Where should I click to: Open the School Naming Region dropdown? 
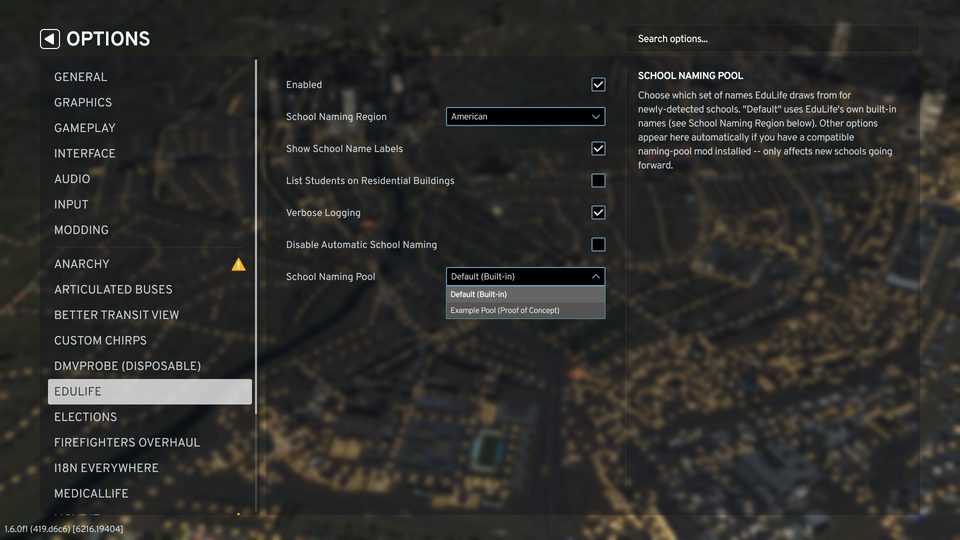pos(525,116)
